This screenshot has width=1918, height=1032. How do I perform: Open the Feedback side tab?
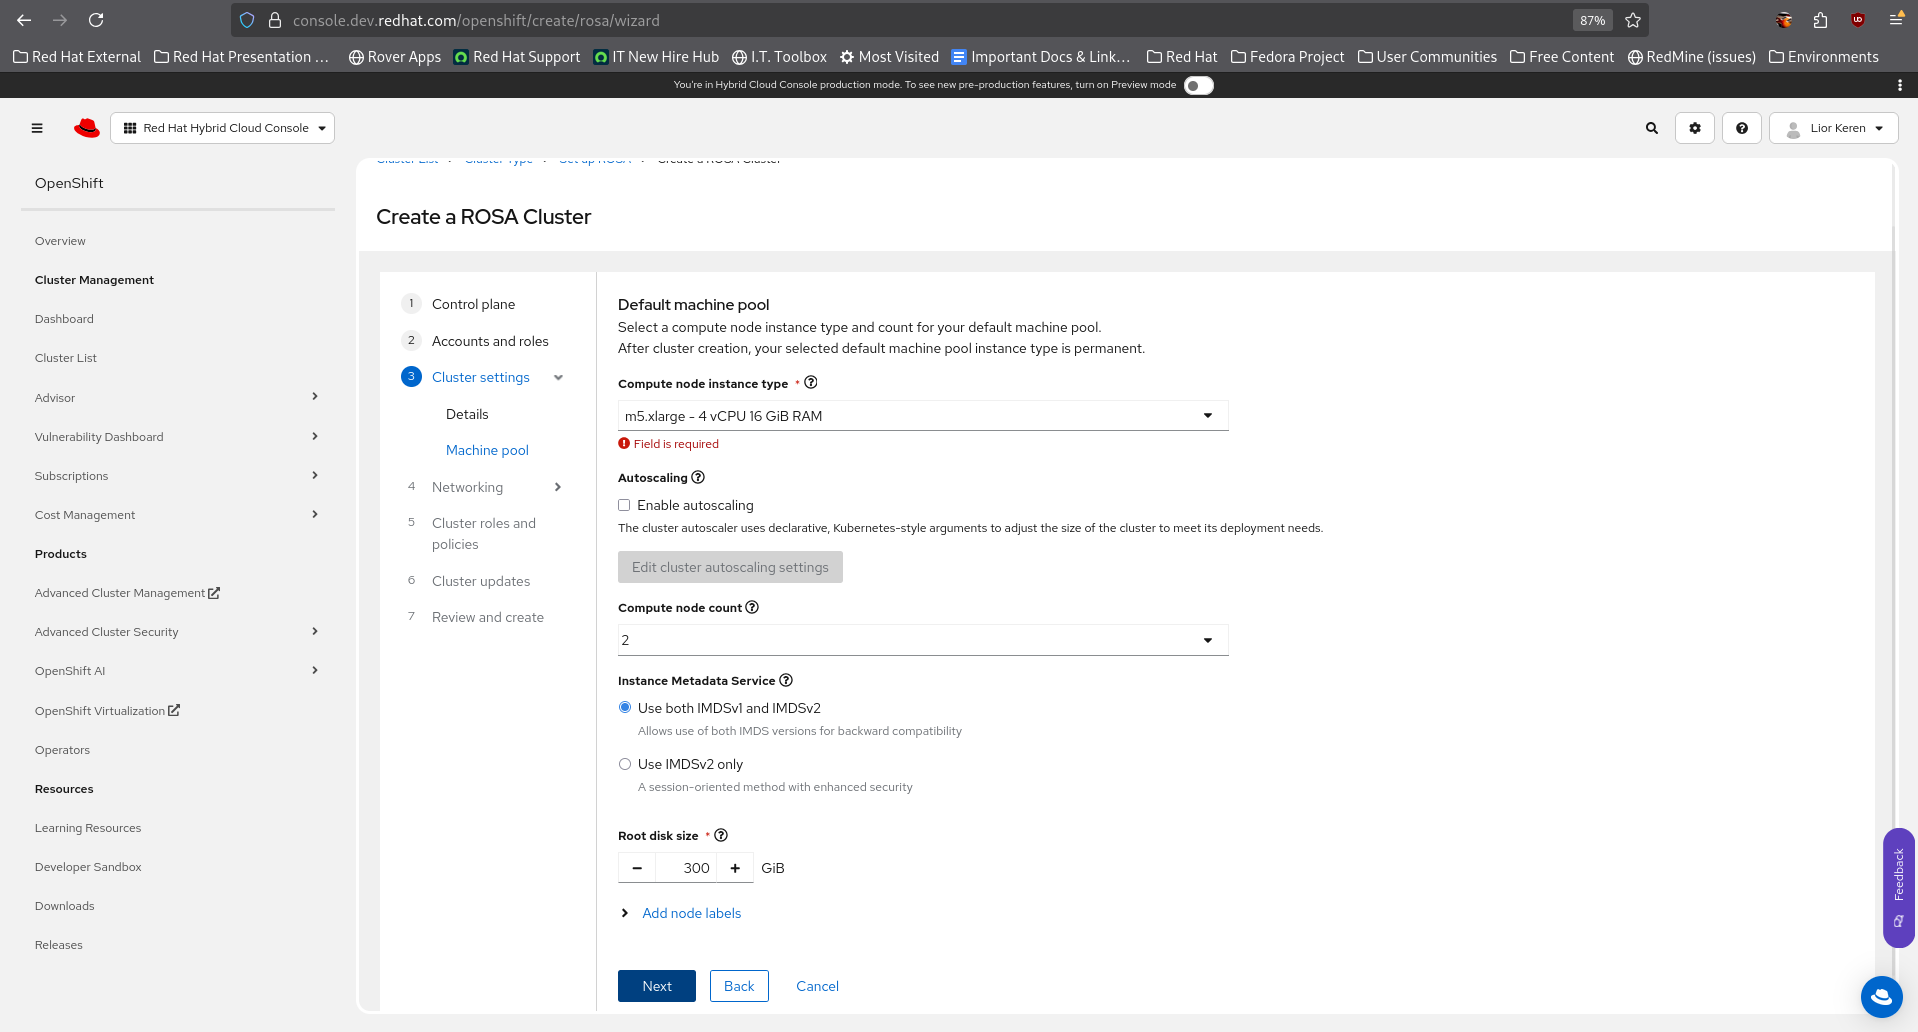(1898, 887)
